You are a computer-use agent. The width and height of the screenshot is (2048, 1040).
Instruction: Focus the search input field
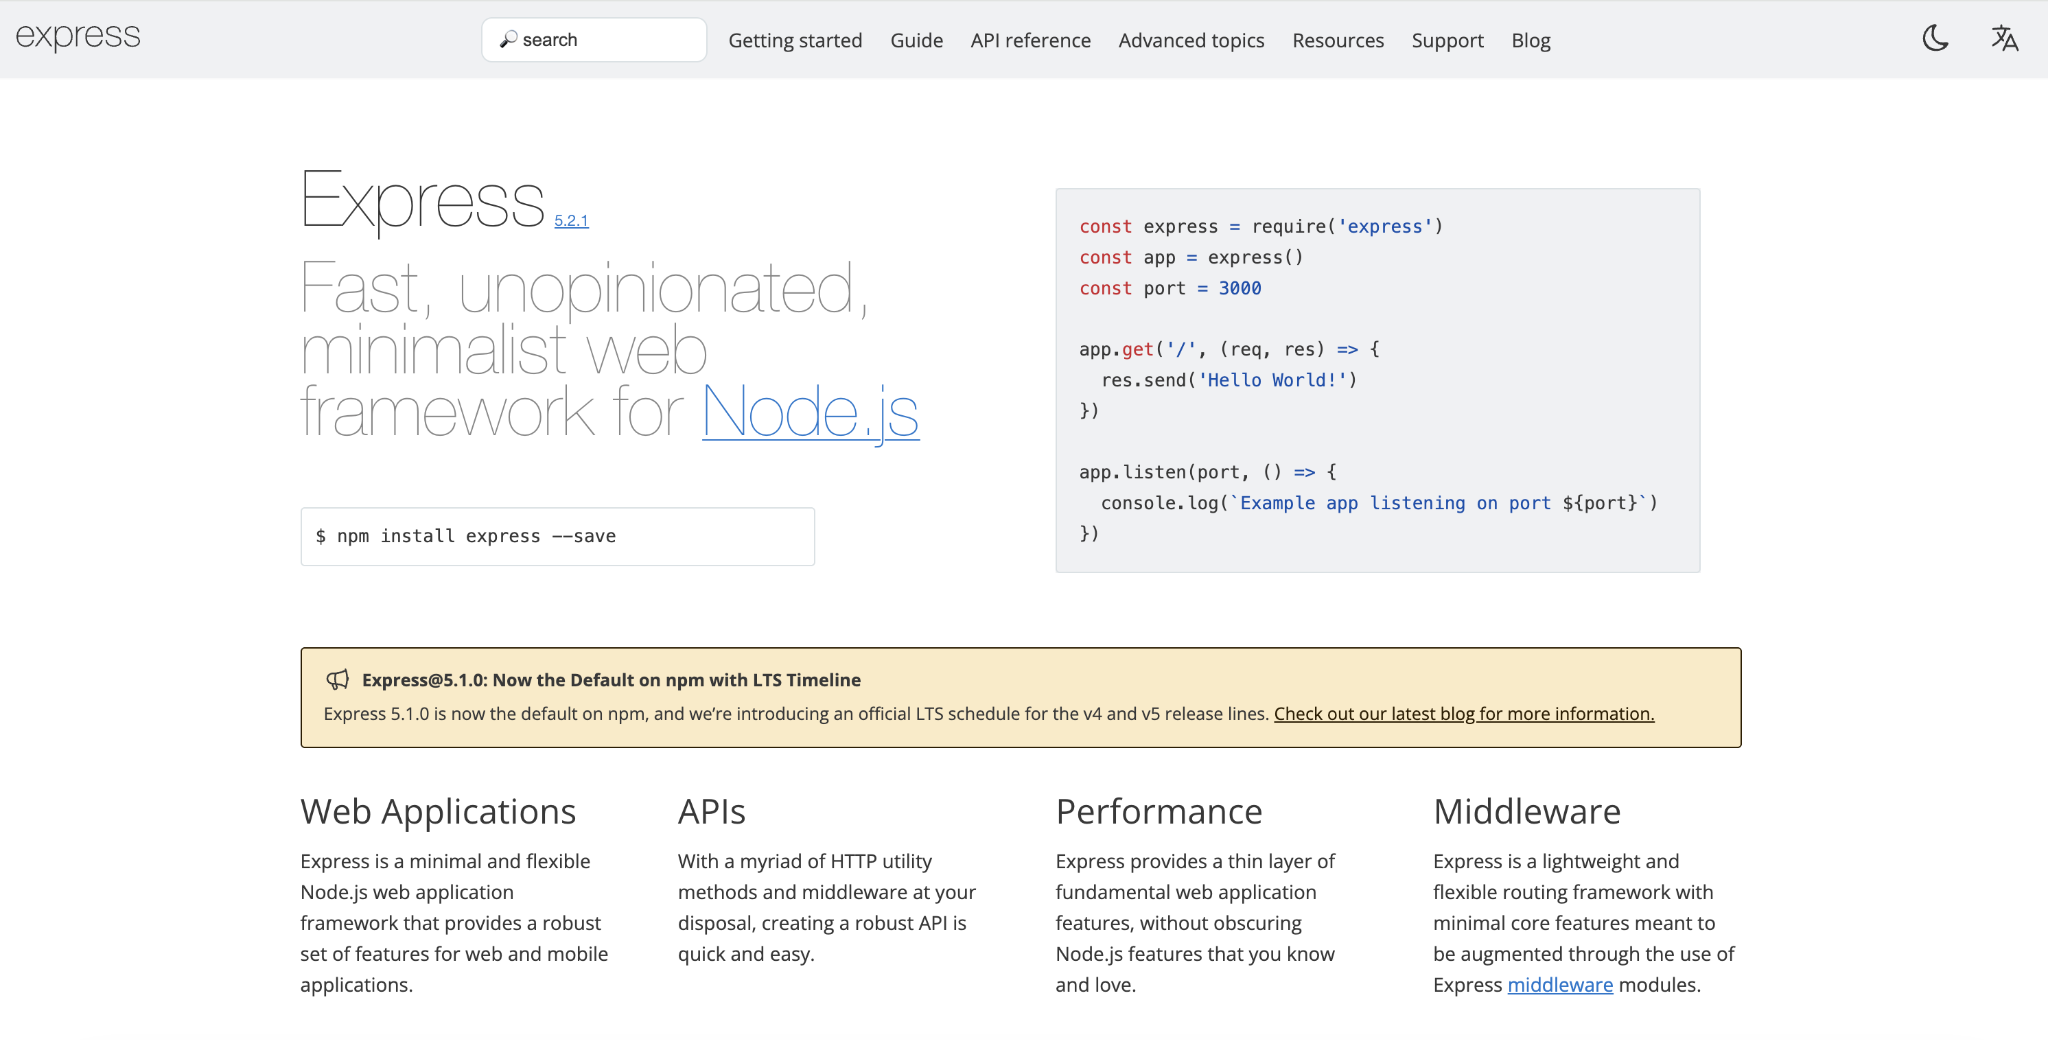[x=594, y=40]
